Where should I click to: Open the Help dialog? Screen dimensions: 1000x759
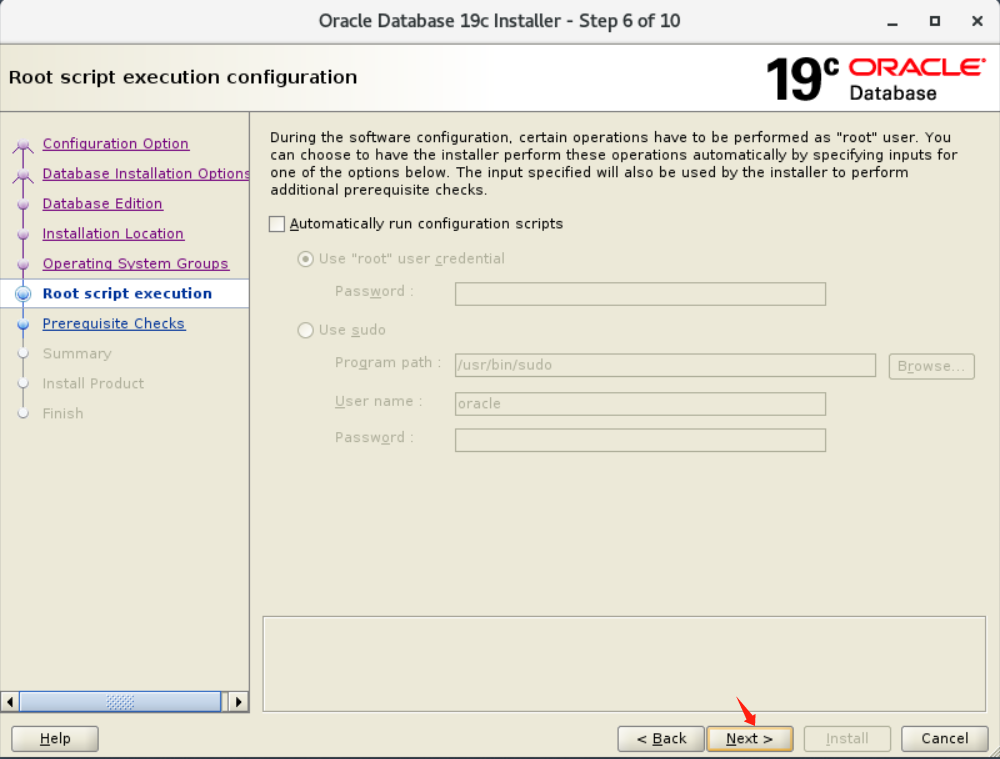coord(55,739)
